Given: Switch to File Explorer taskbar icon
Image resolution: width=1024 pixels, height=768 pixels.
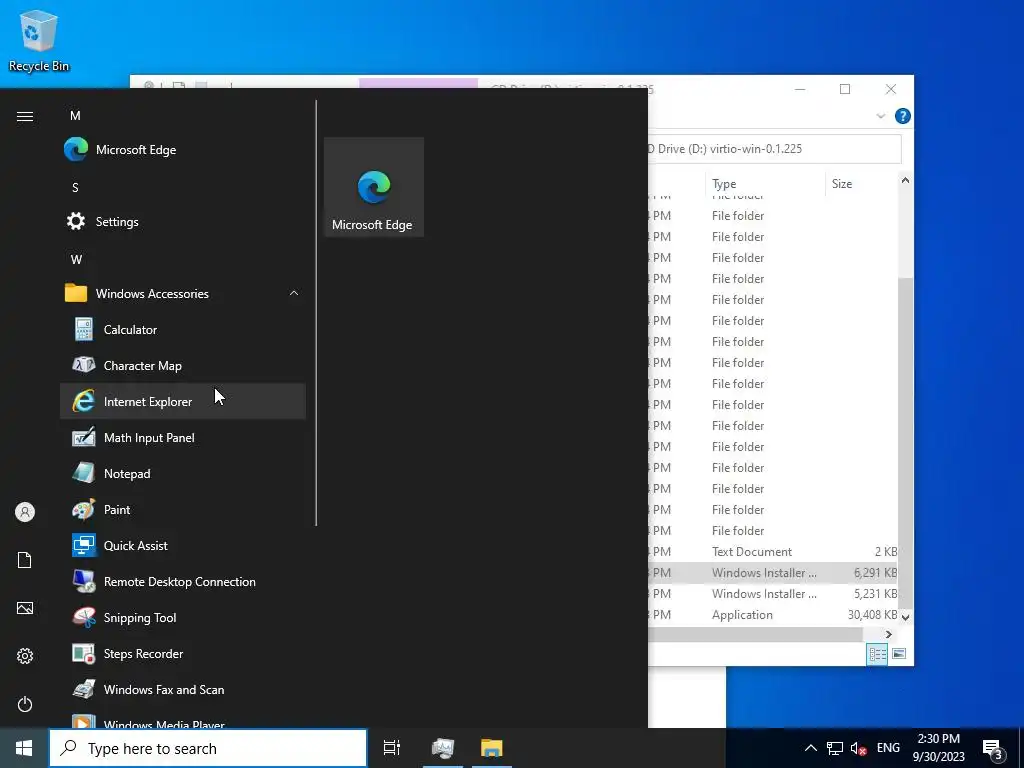Looking at the screenshot, I should click(492, 748).
